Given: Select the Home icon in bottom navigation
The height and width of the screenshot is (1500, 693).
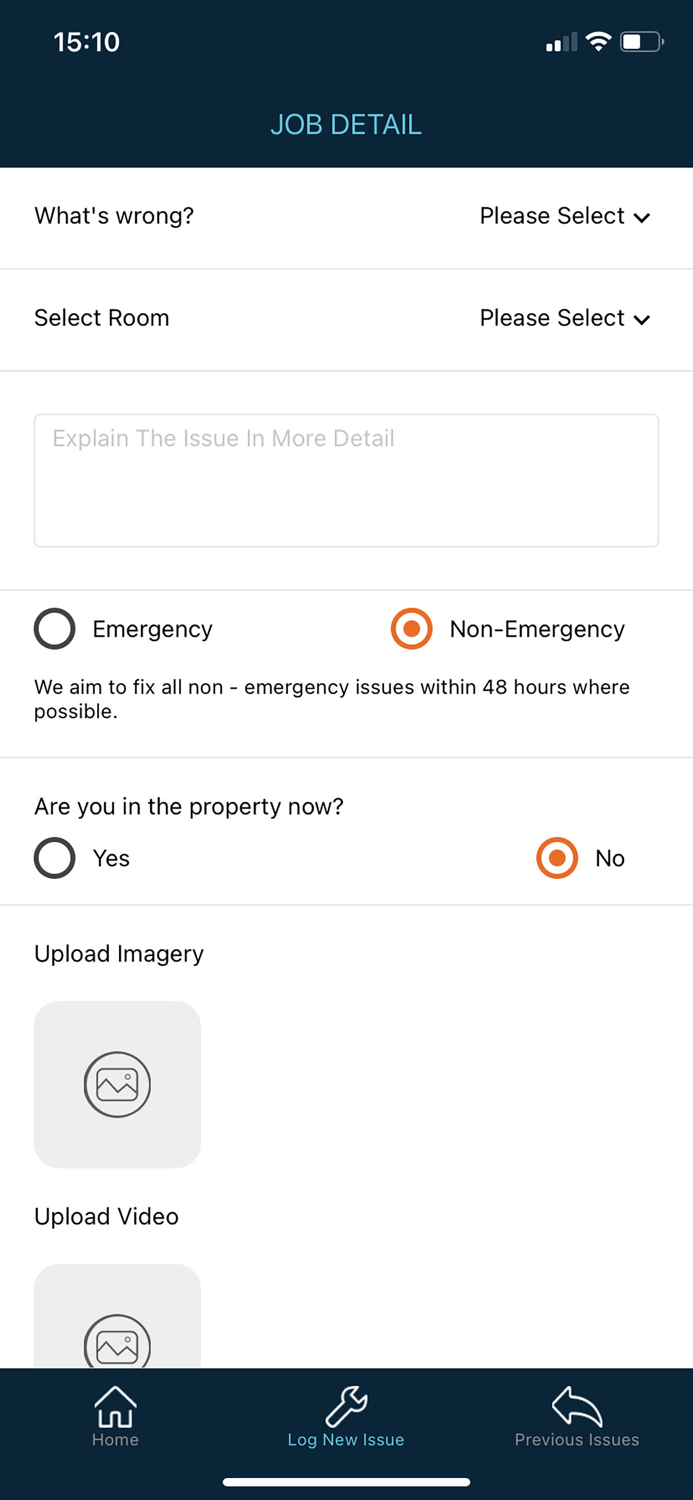Looking at the screenshot, I should tap(115, 1405).
